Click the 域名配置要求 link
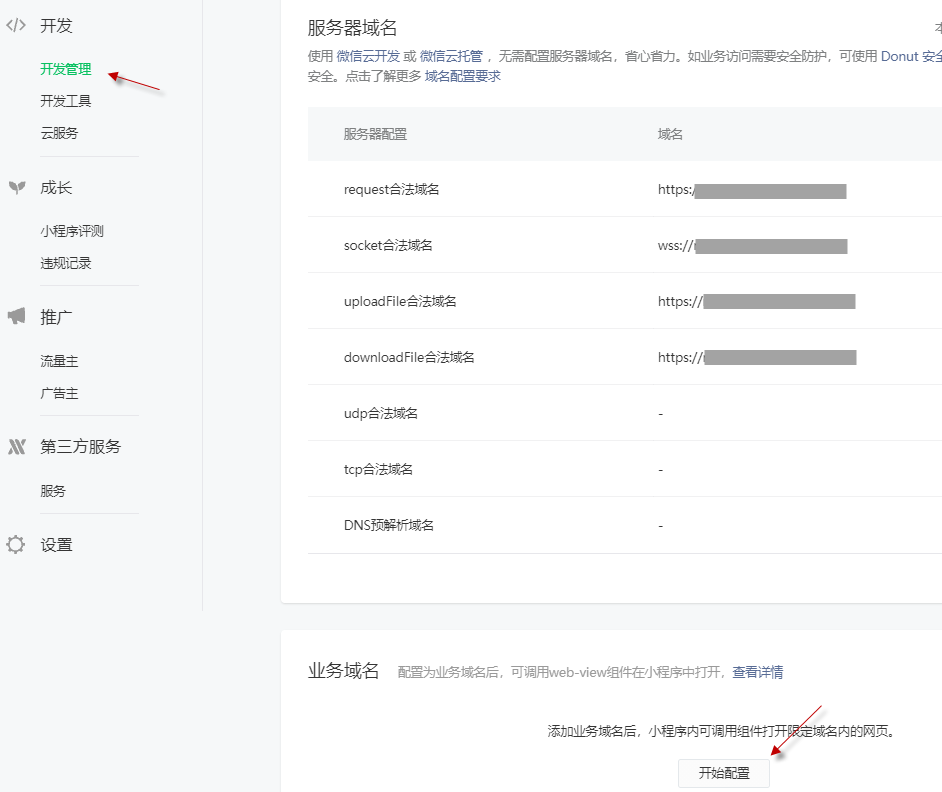 [x=462, y=76]
